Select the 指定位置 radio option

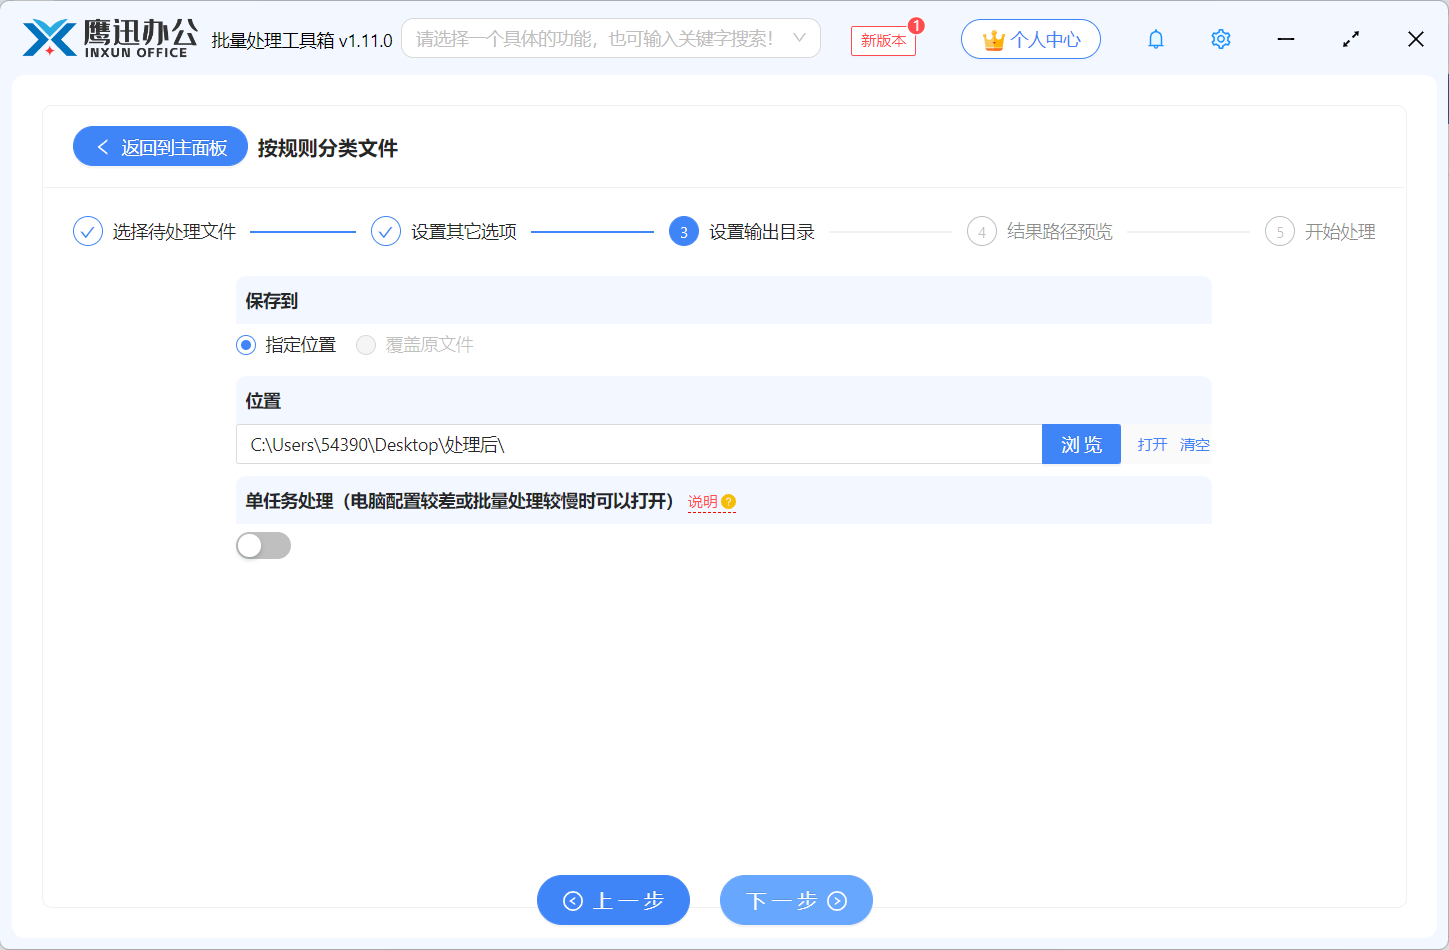[x=286, y=345]
